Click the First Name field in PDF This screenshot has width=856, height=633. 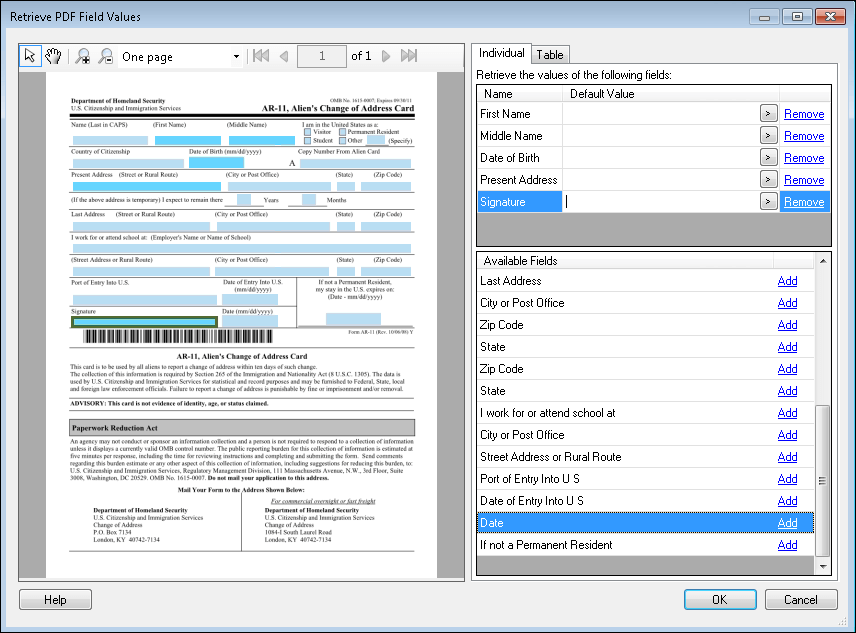coord(188,140)
